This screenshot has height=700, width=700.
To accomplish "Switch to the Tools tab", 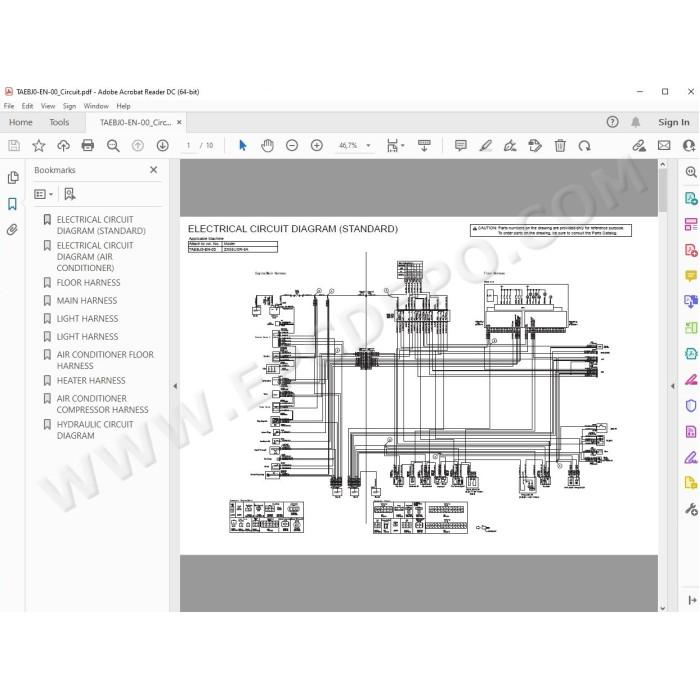I will [59, 122].
